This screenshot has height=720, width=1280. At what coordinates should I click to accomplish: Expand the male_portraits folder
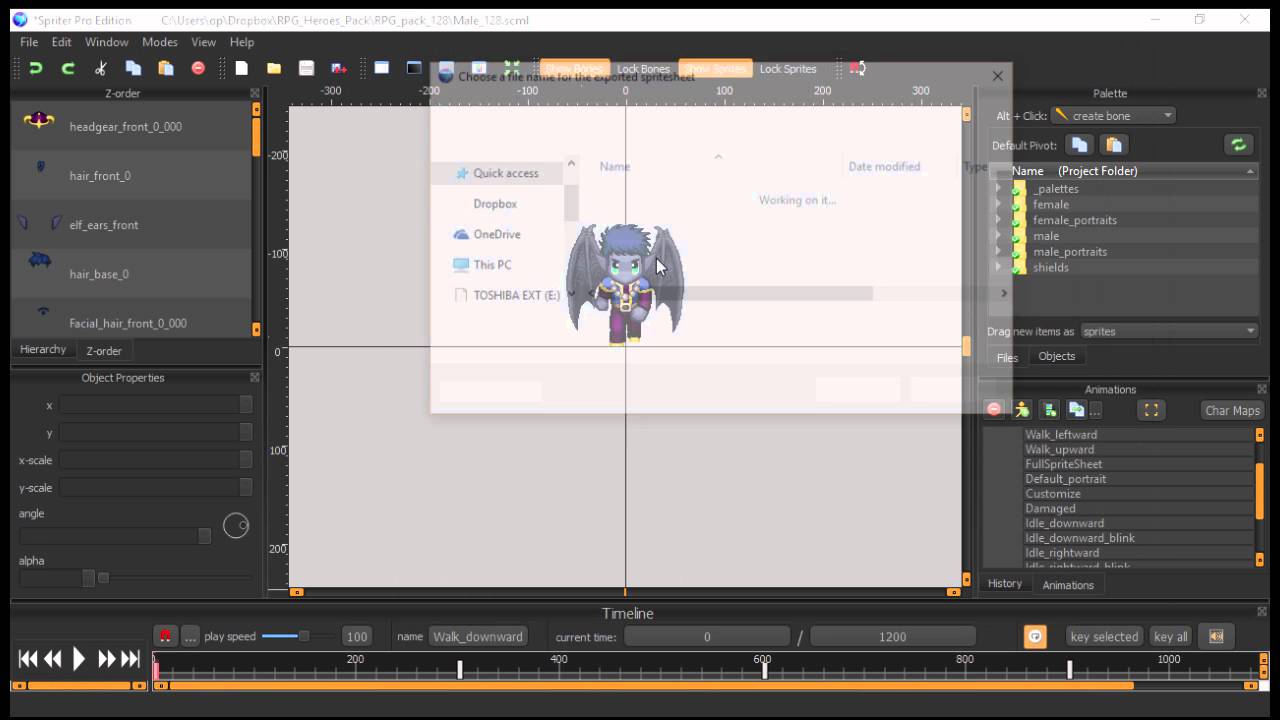[x=998, y=252]
